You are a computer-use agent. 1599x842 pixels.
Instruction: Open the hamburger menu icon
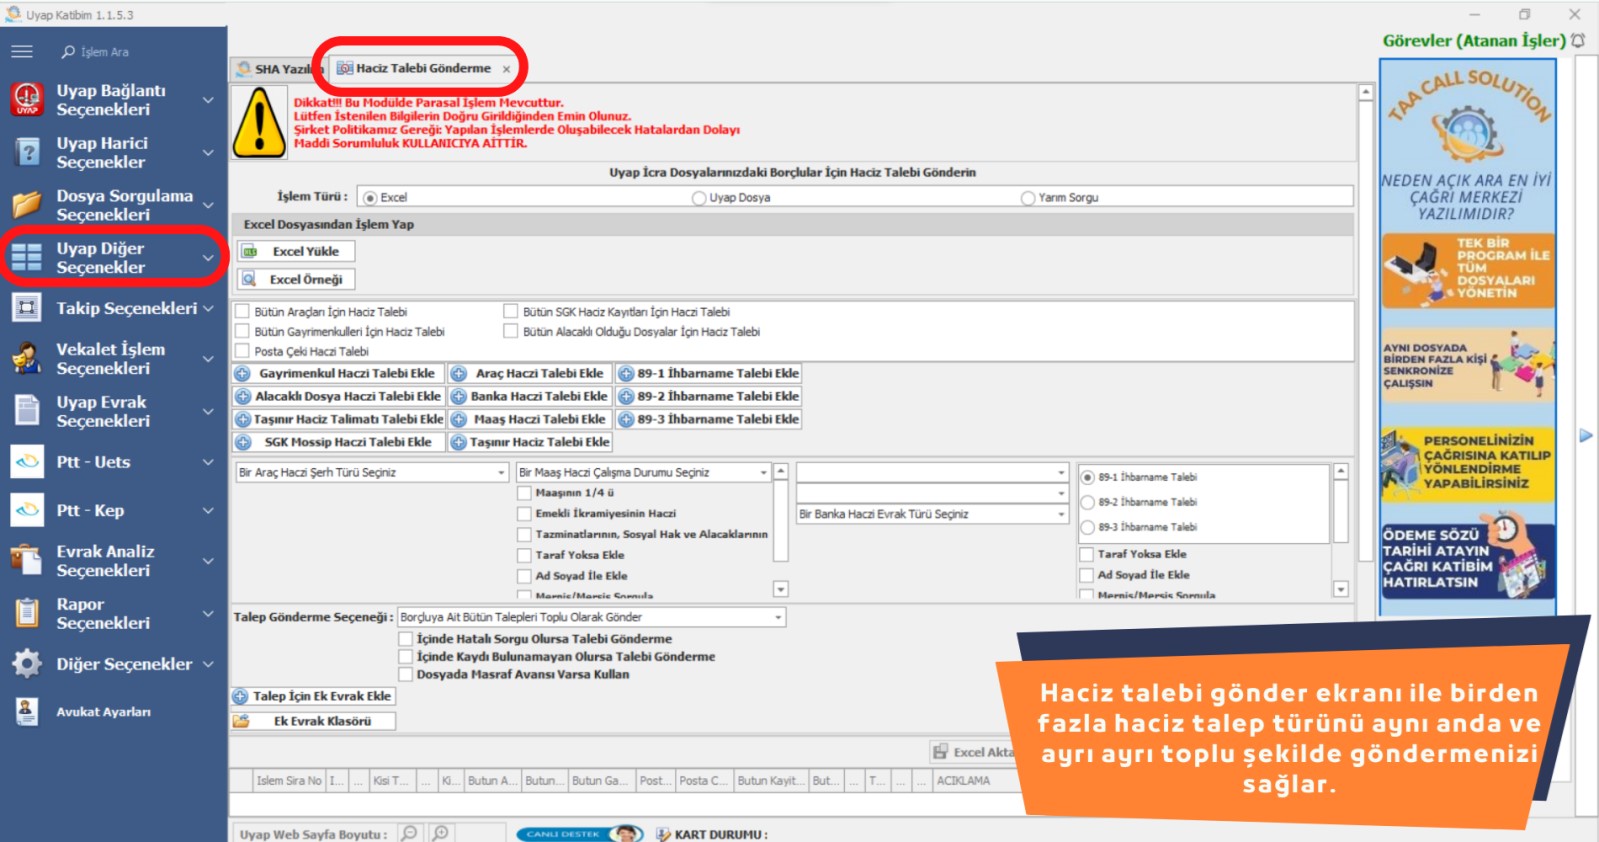click(22, 51)
